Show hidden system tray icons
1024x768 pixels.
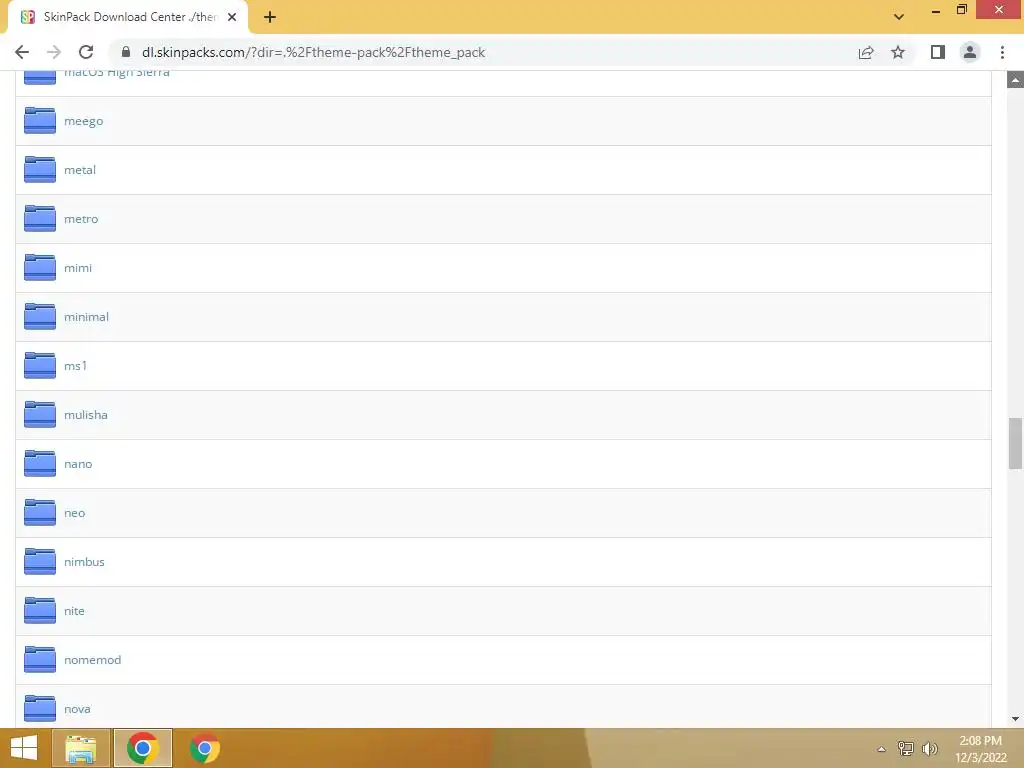tap(881, 749)
